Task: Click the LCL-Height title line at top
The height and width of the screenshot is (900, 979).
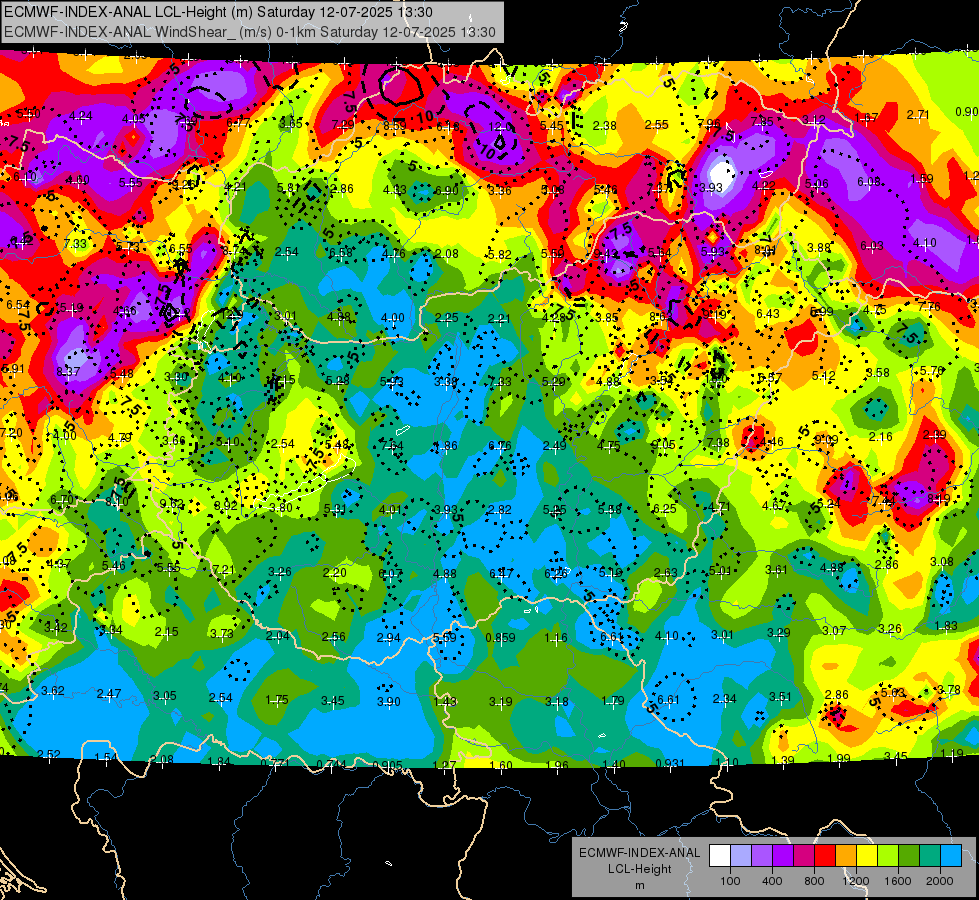Action: (x=218, y=12)
